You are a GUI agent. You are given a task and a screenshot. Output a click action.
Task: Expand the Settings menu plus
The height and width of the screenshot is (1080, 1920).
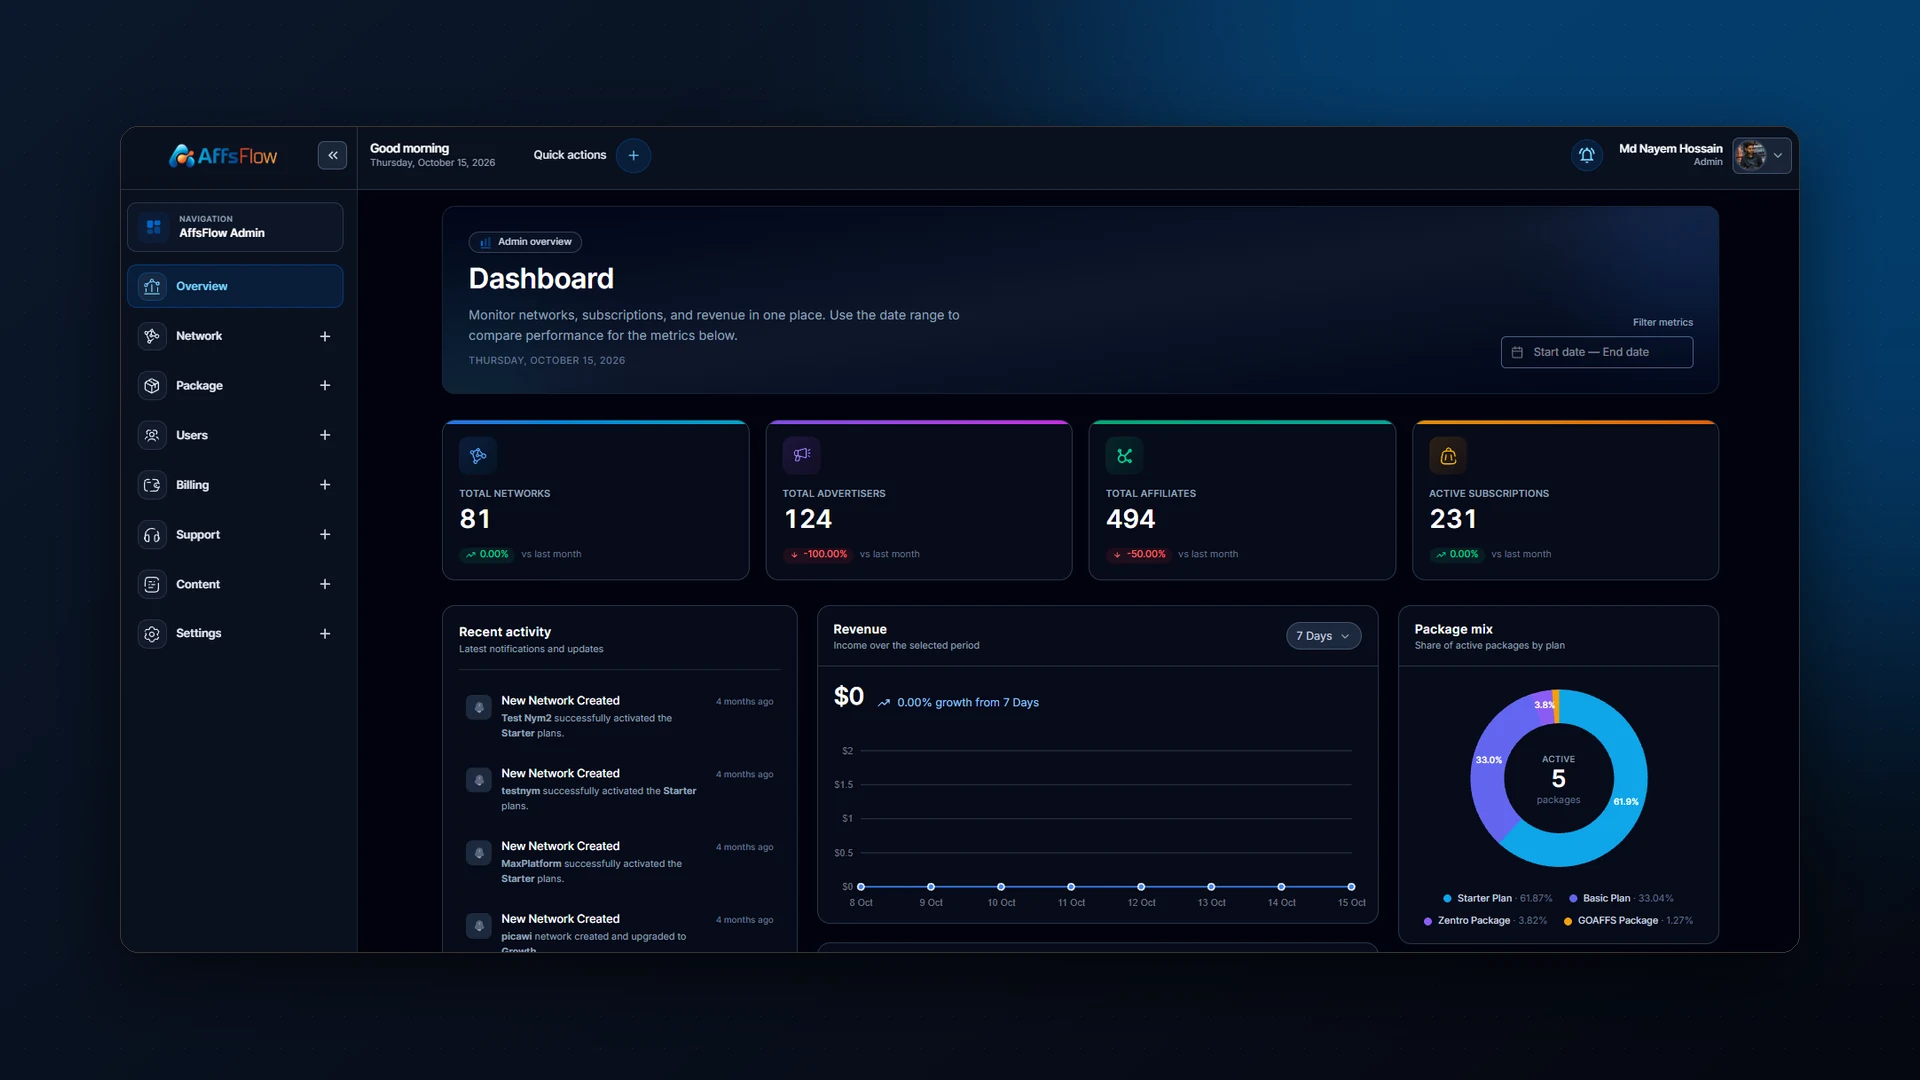325,633
